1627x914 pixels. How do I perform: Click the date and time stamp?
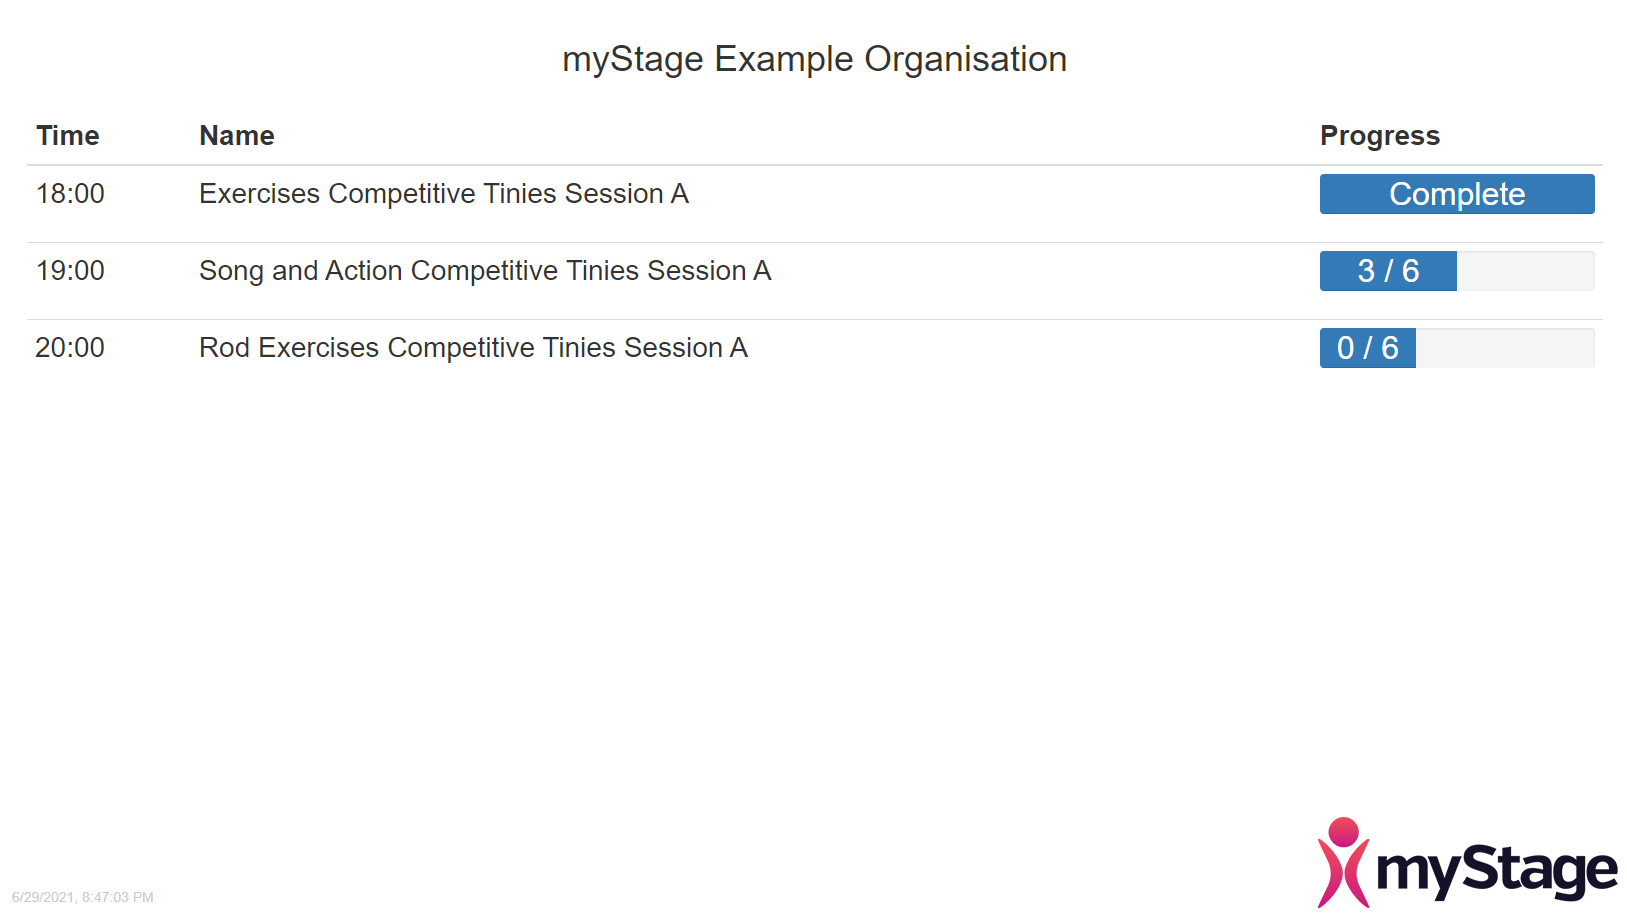point(83,897)
